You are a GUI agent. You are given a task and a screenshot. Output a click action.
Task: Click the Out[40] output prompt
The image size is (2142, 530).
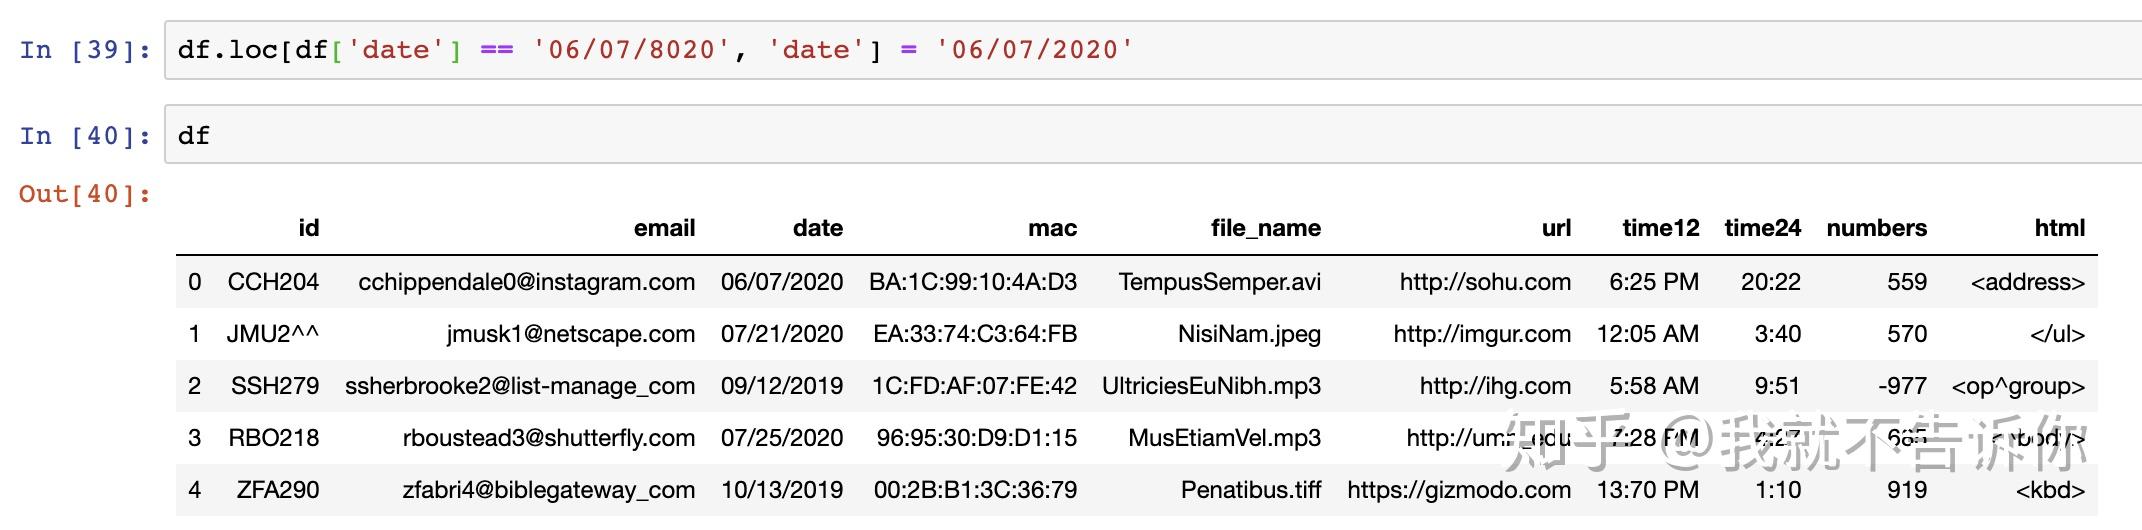(85, 194)
